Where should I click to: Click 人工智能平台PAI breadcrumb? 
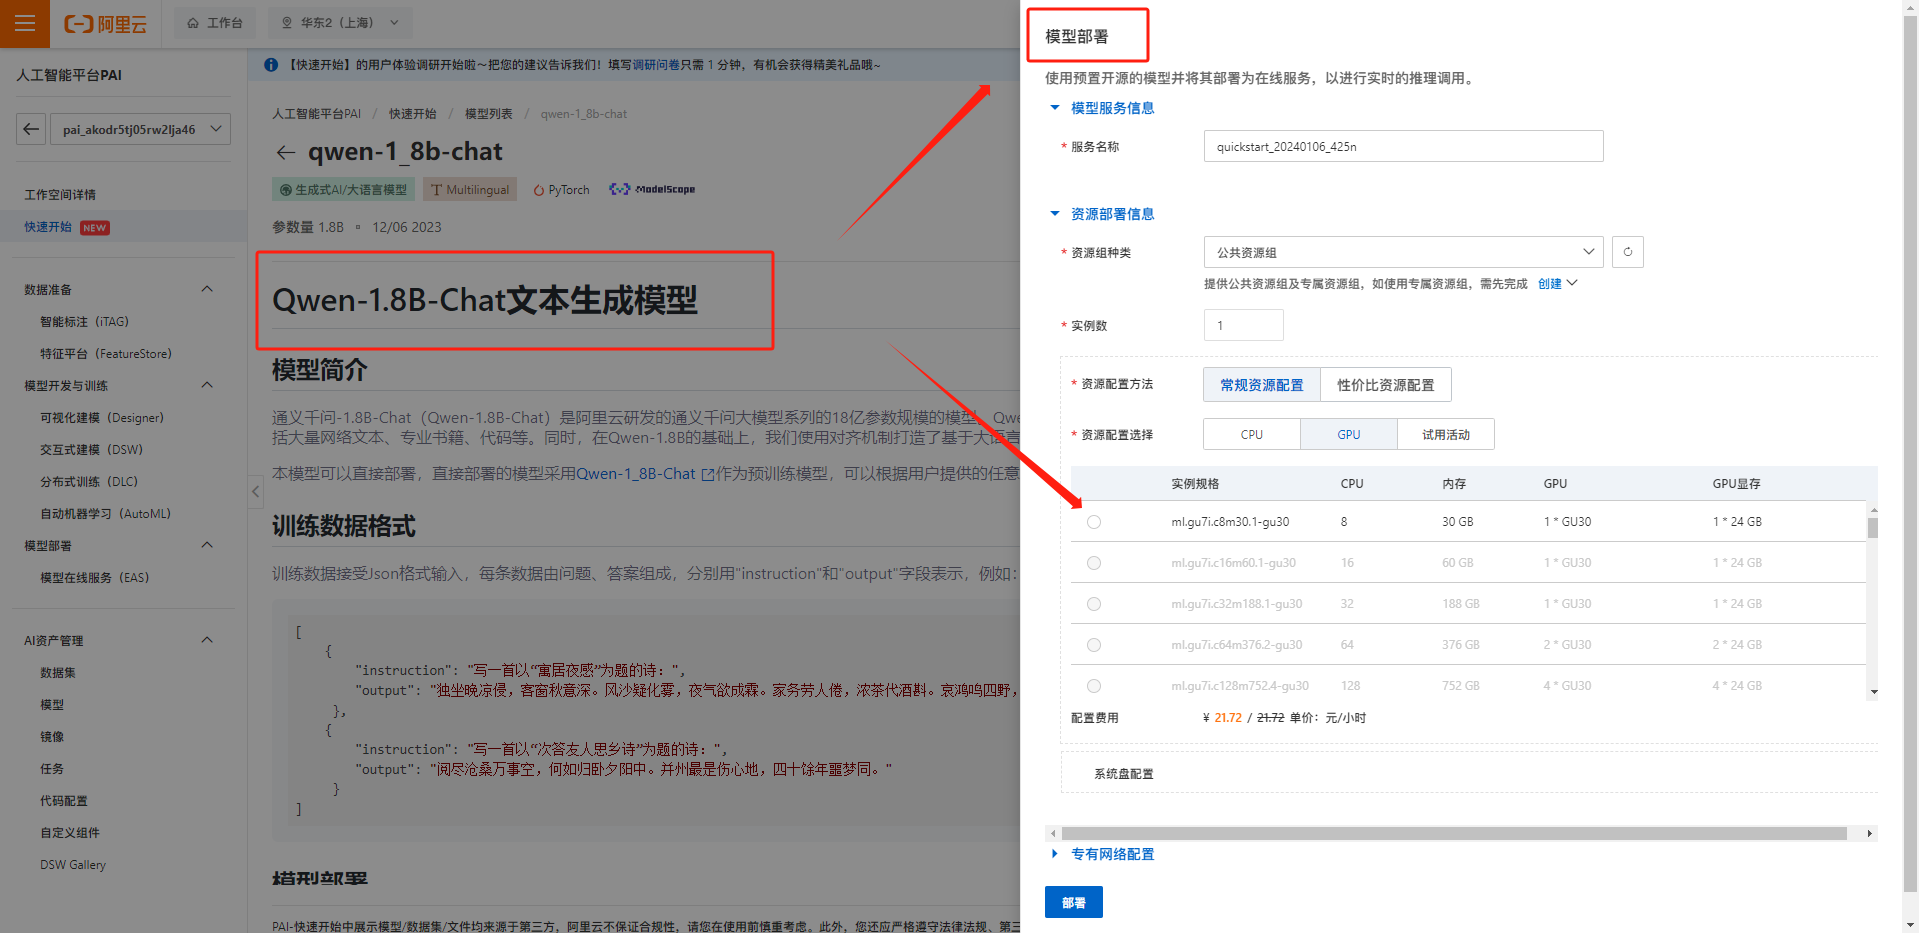click(317, 114)
